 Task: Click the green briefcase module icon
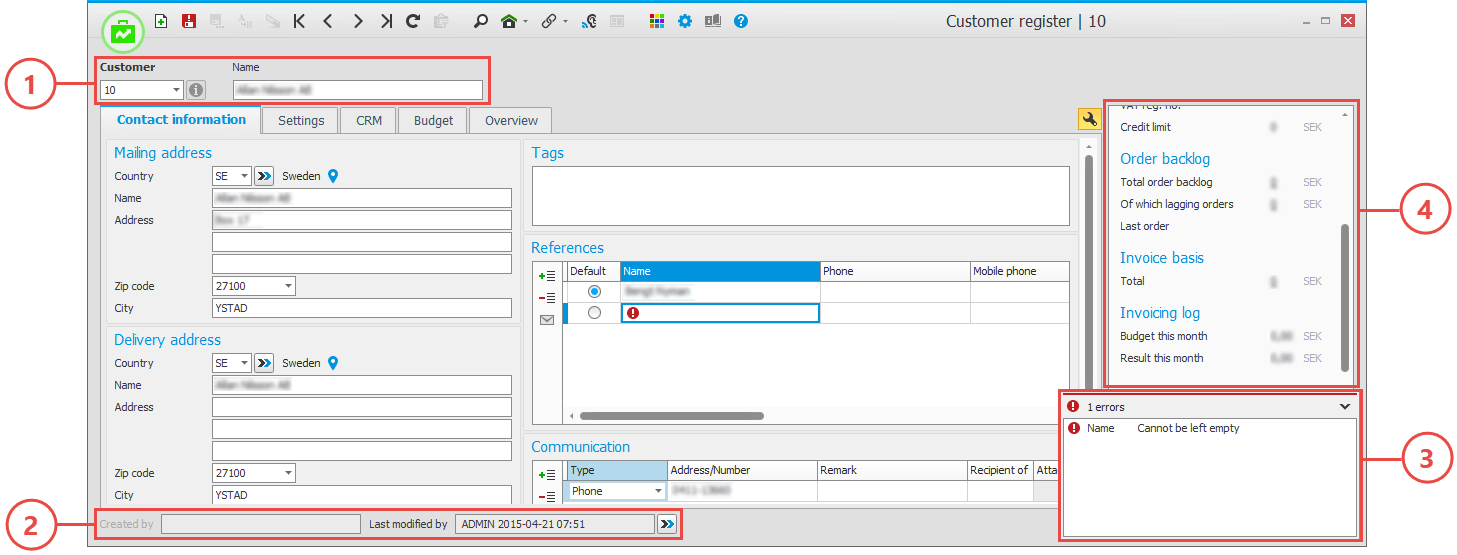(x=124, y=31)
